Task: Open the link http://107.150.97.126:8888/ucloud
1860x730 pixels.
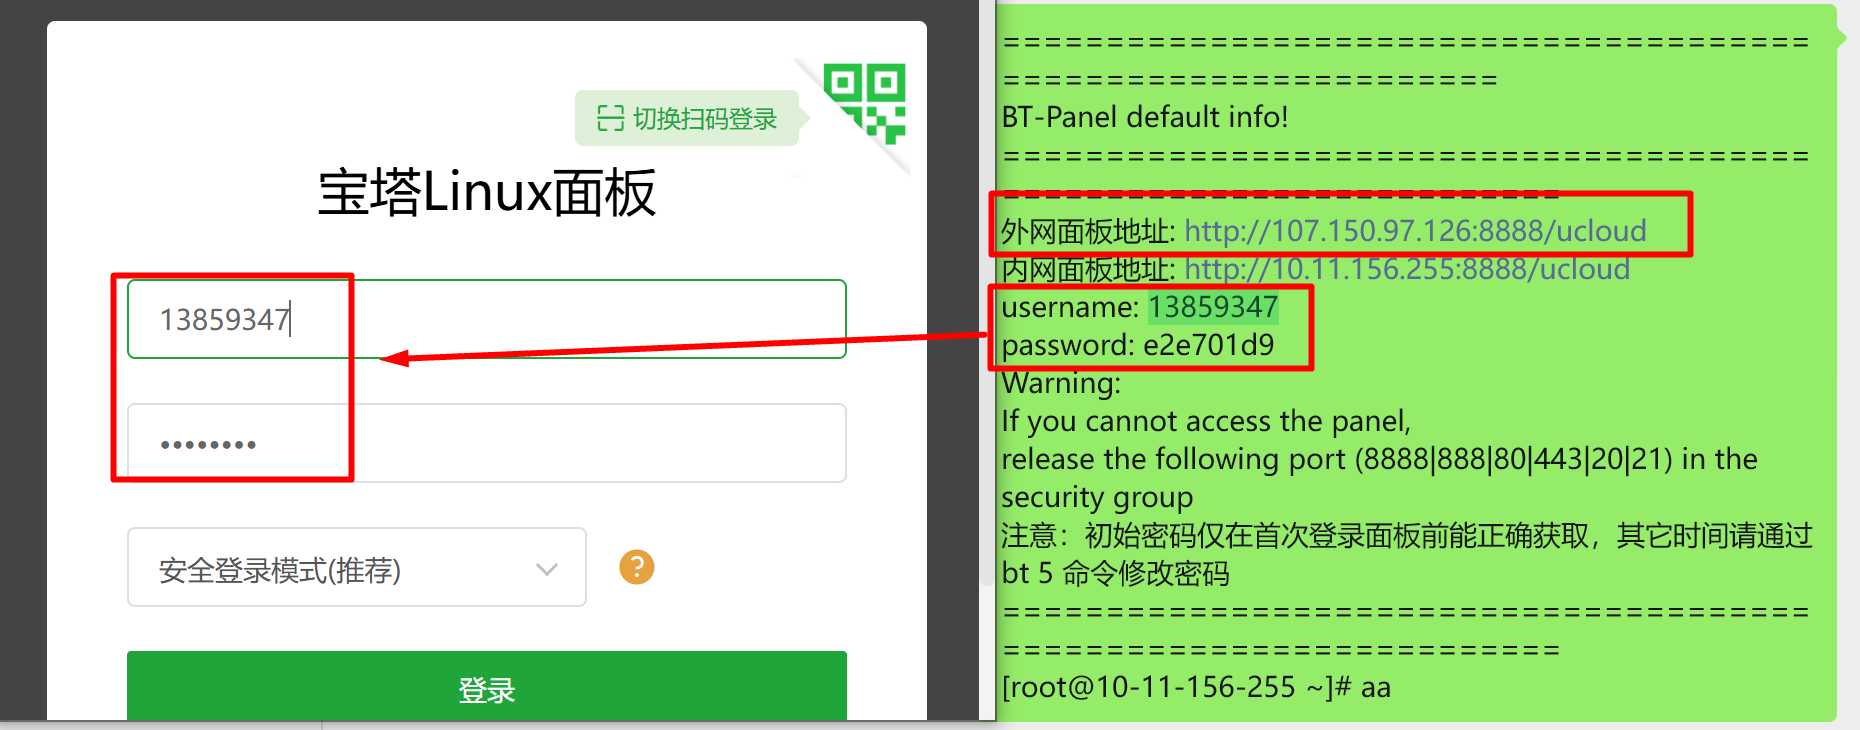Action: pos(1415,231)
